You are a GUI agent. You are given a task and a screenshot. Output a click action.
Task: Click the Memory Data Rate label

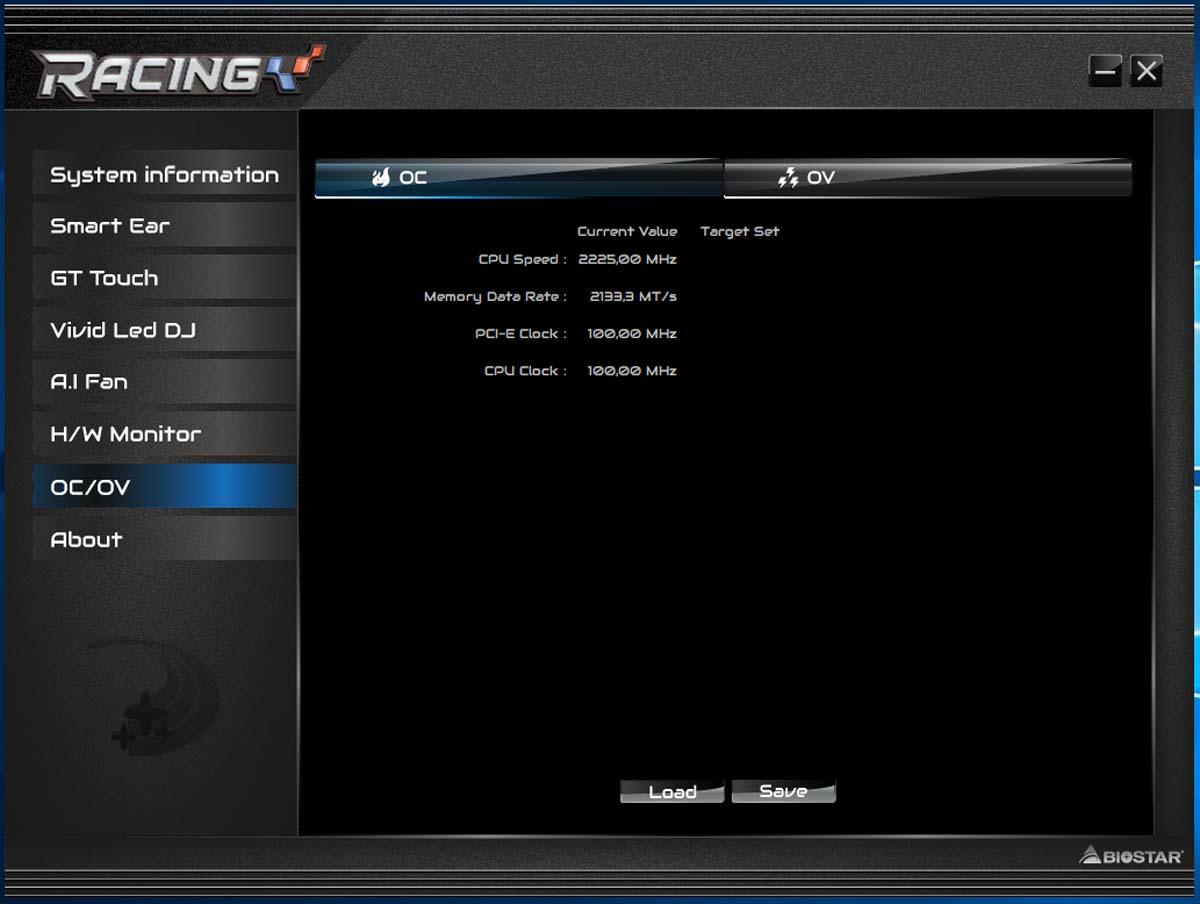click(495, 296)
